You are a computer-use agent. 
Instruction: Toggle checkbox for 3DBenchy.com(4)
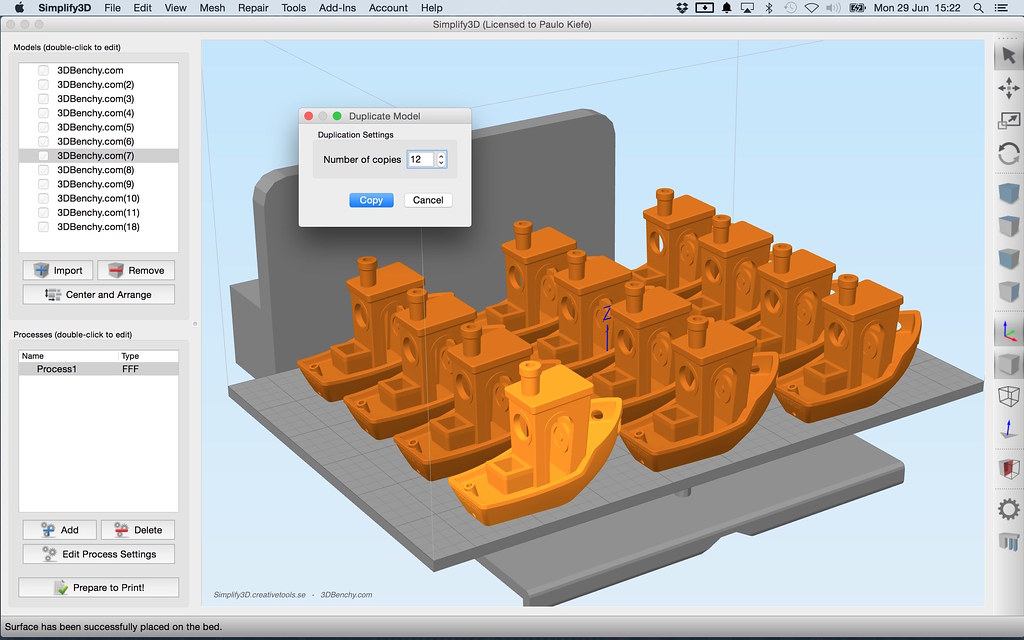tap(43, 113)
